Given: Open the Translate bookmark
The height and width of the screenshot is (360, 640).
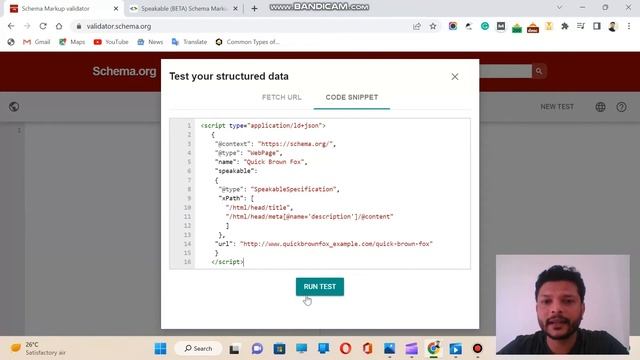Looking at the screenshot, I should [189, 42].
